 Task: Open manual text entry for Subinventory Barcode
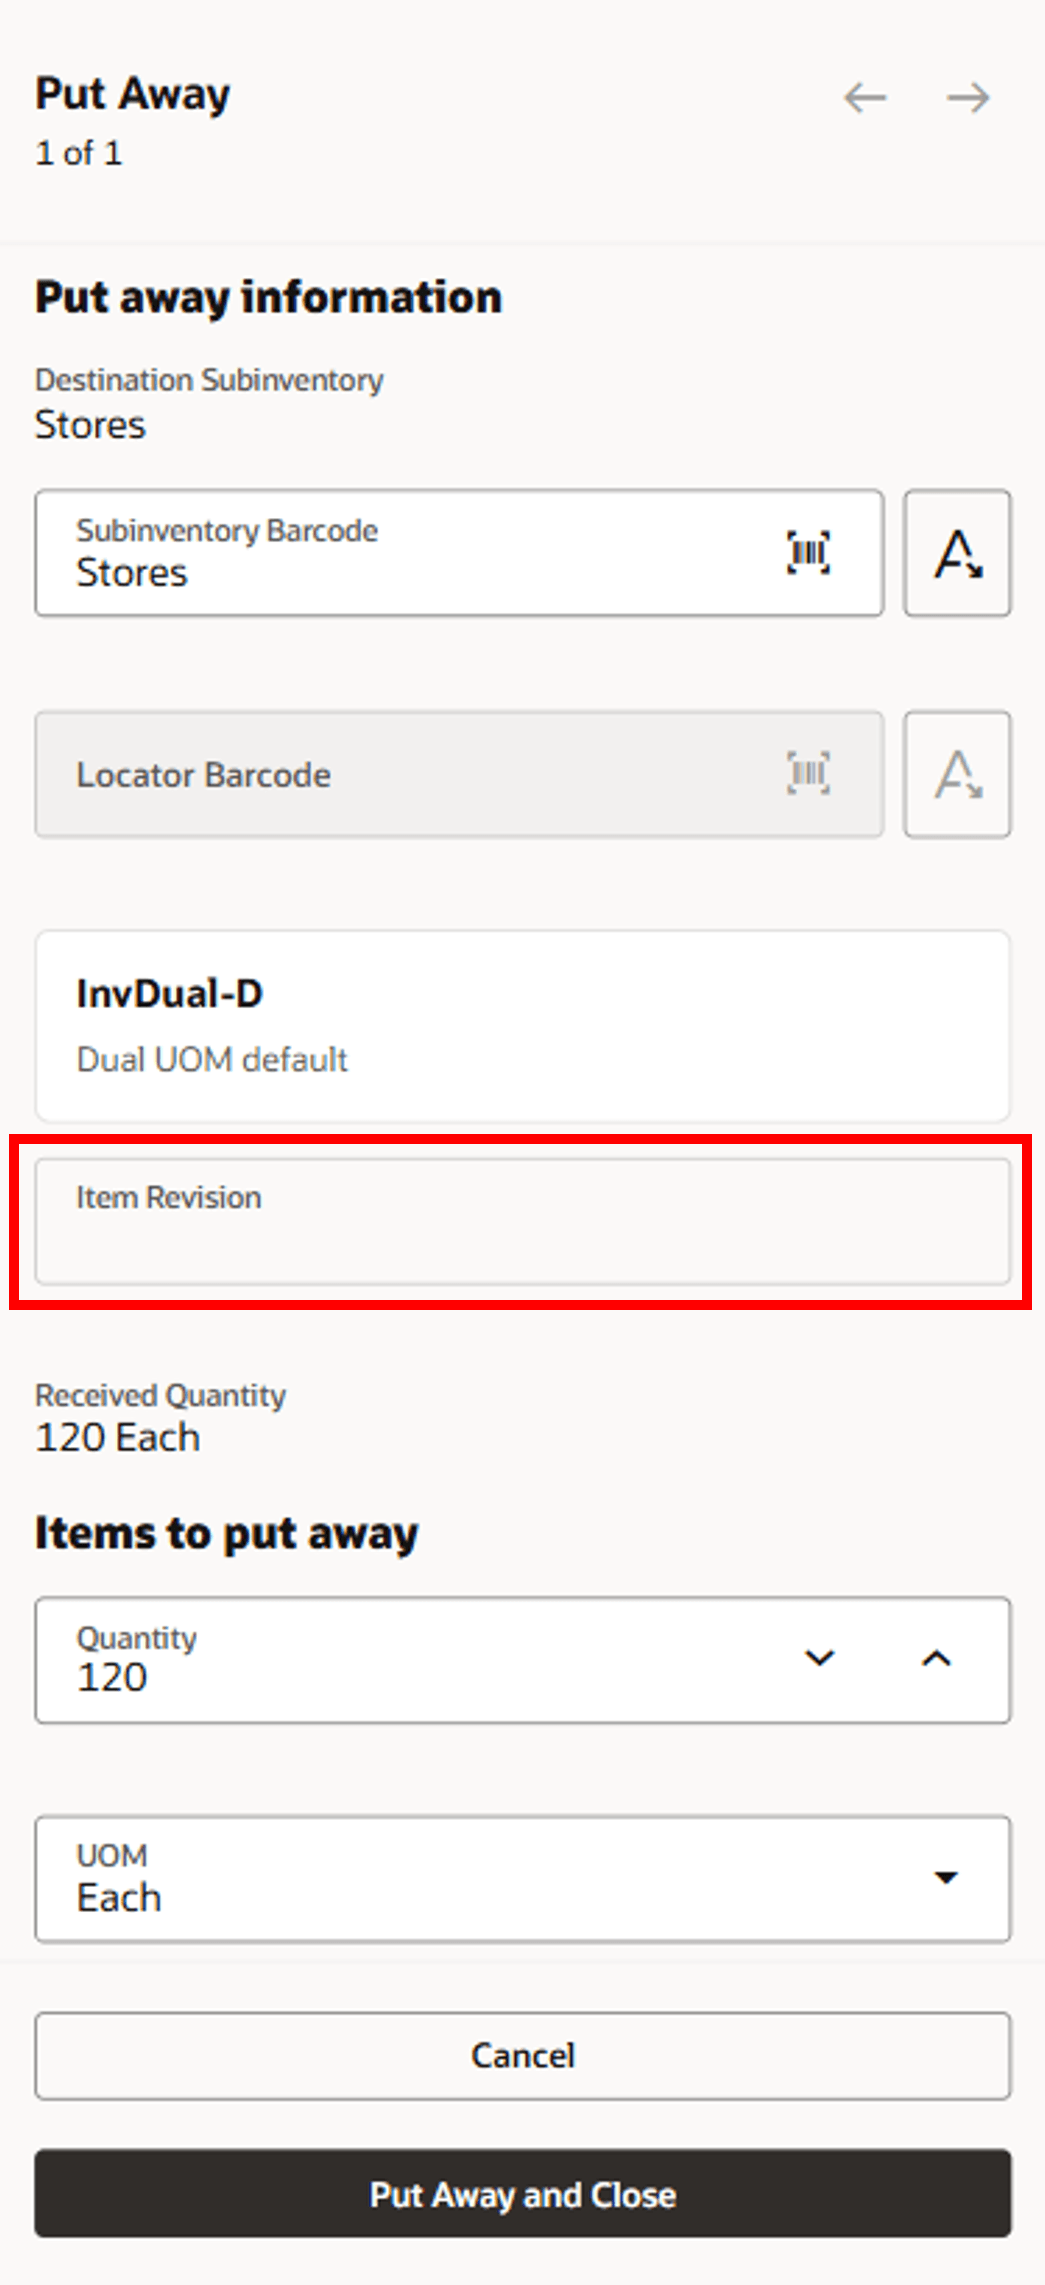pyautogui.click(x=956, y=552)
